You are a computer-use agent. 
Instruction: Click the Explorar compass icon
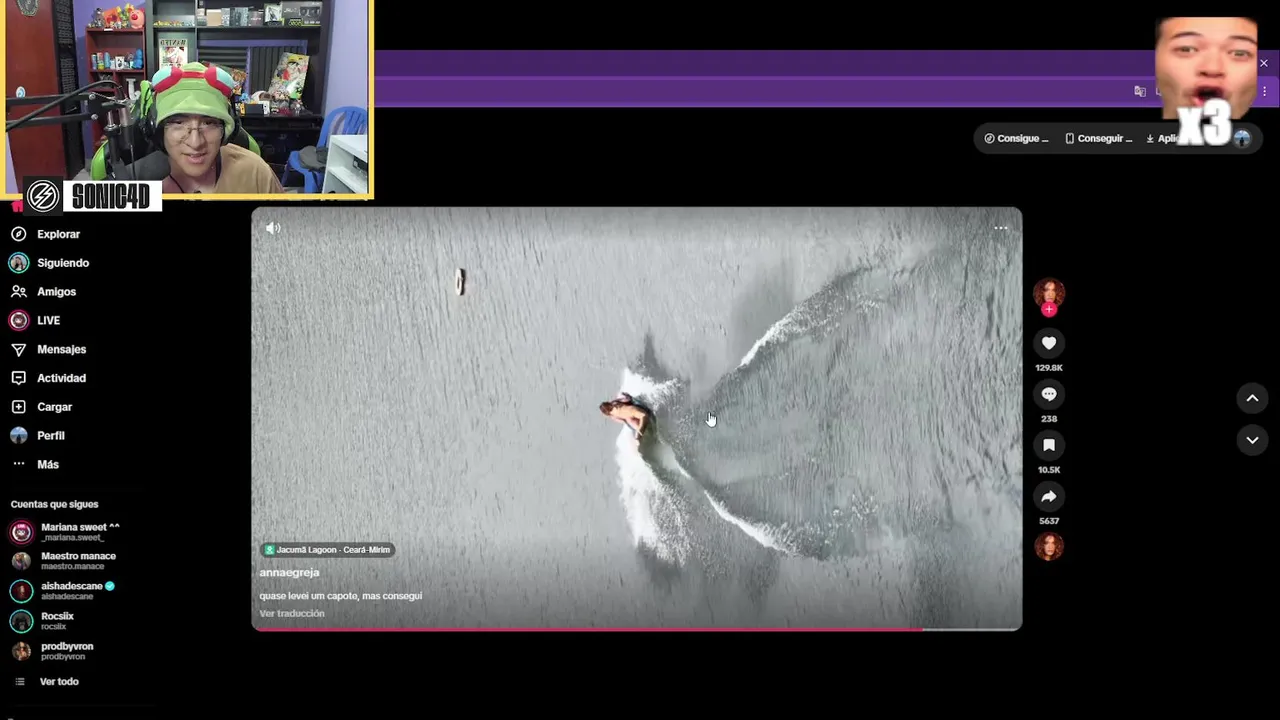click(18, 234)
